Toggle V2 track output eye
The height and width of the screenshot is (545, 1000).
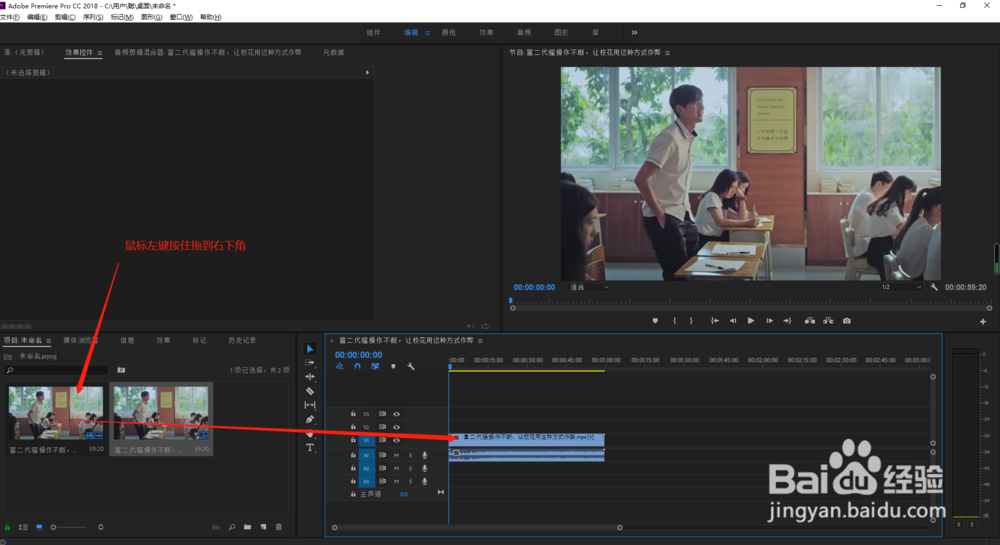(397, 427)
